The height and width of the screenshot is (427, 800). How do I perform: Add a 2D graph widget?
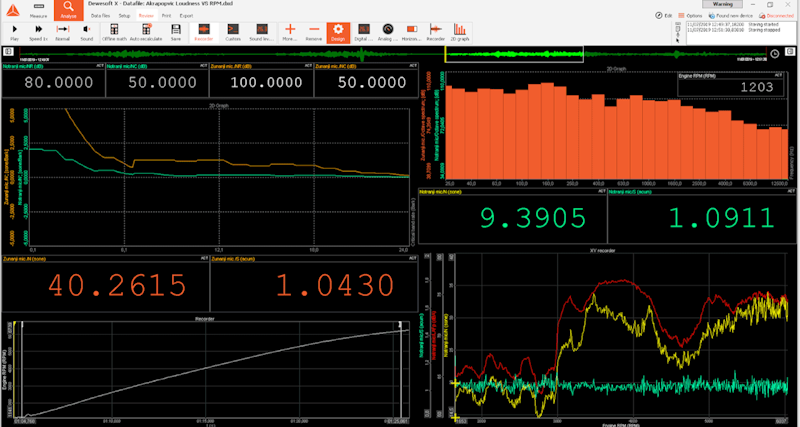(460, 33)
